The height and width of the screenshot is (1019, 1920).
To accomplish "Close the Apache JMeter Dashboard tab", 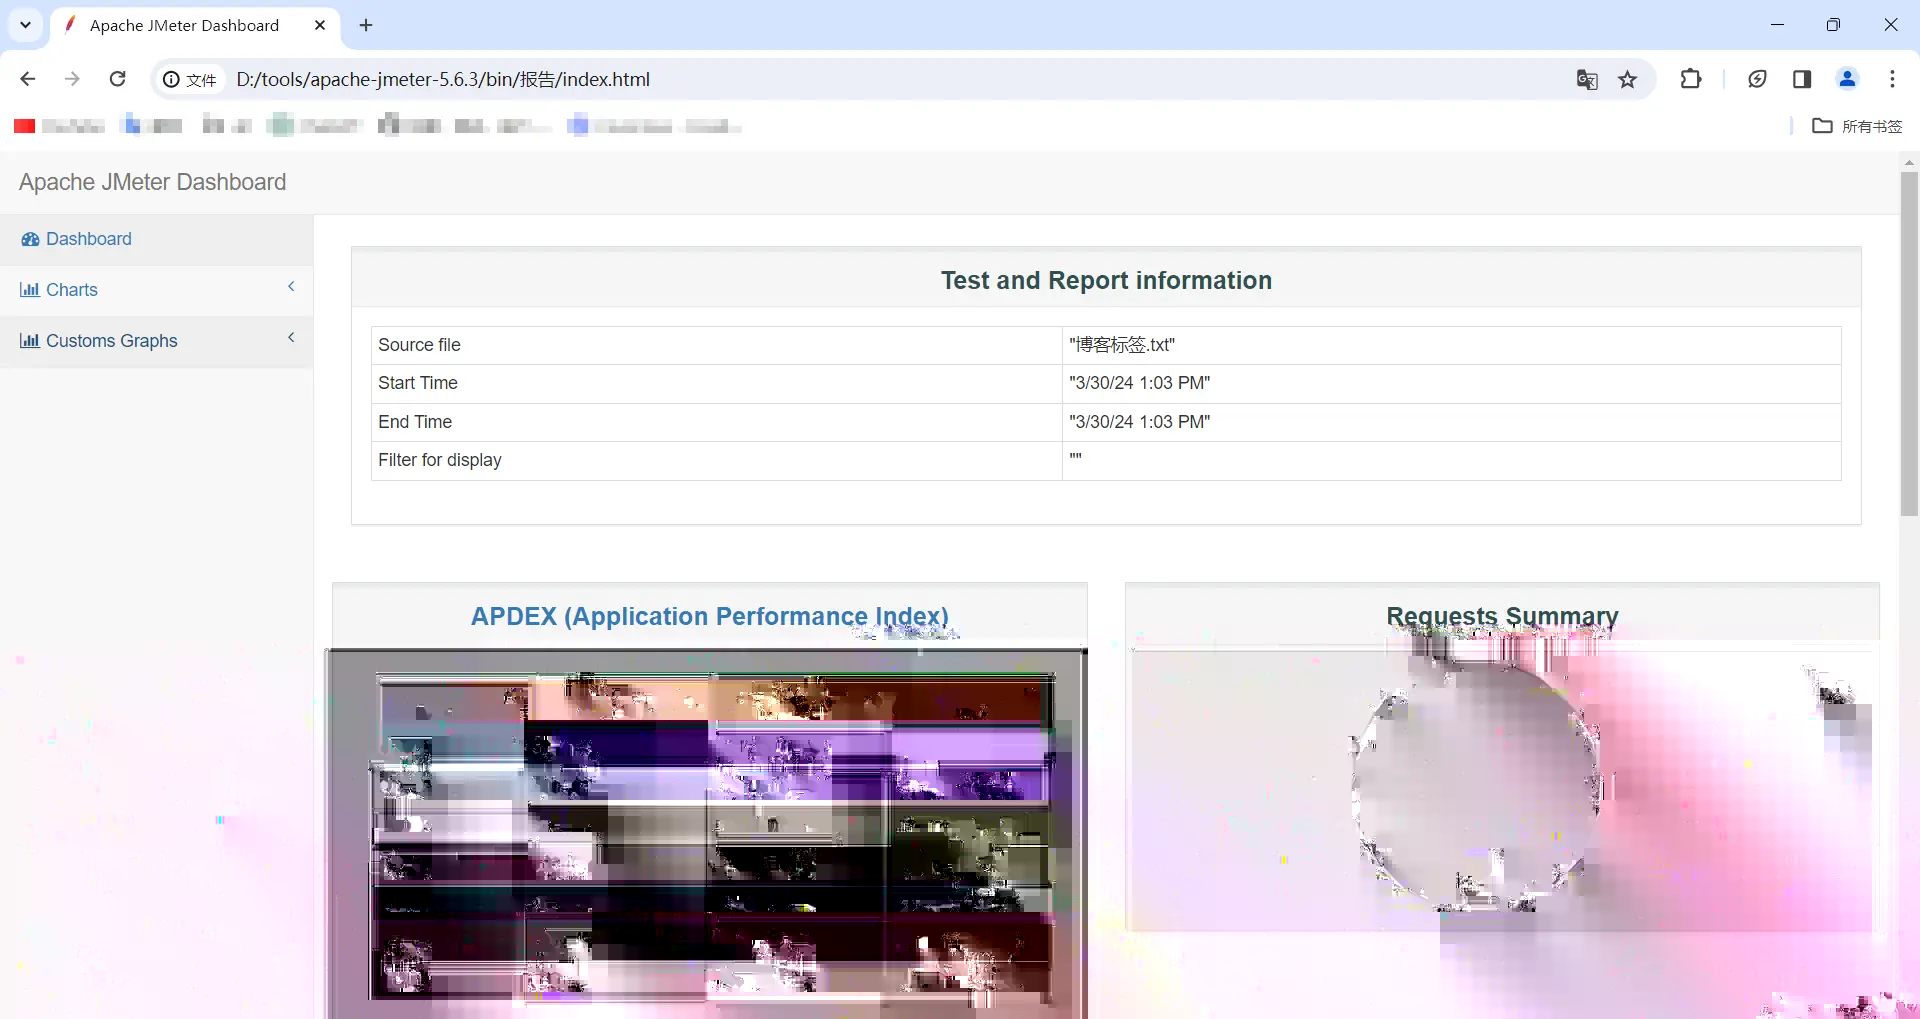I will 320,25.
